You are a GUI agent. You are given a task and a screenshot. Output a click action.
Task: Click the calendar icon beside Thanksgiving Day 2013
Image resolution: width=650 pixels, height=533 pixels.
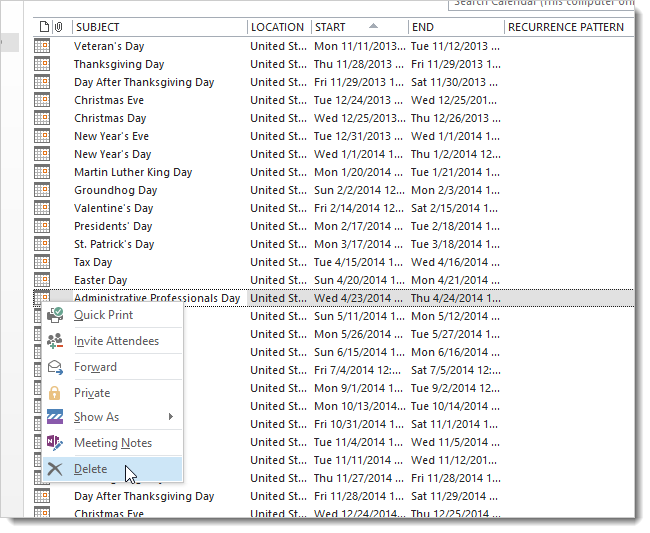42,64
